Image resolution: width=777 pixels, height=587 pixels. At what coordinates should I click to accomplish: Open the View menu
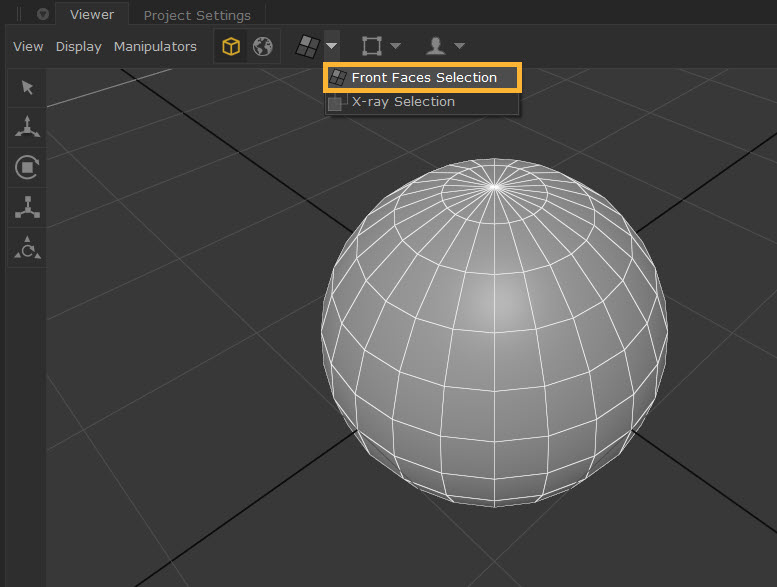tap(28, 47)
